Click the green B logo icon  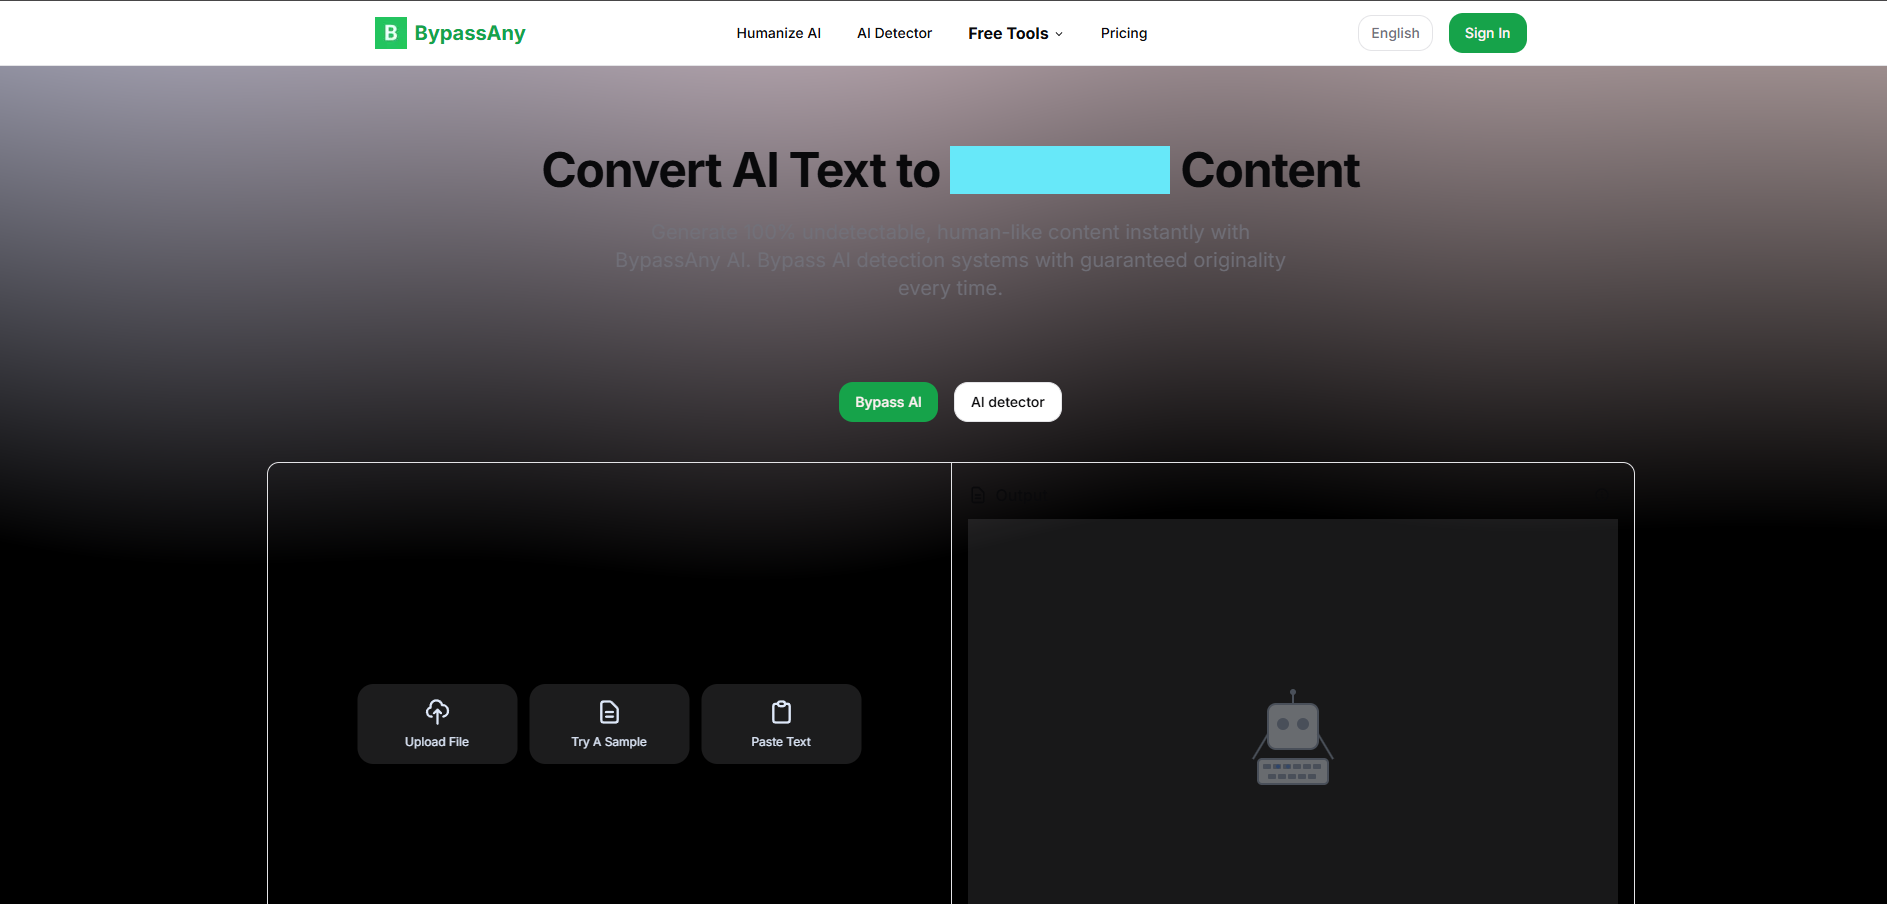390,33
